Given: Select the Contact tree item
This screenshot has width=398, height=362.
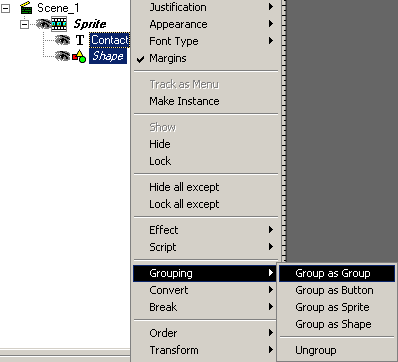Looking at the screenshot, I should coord(110,40).
